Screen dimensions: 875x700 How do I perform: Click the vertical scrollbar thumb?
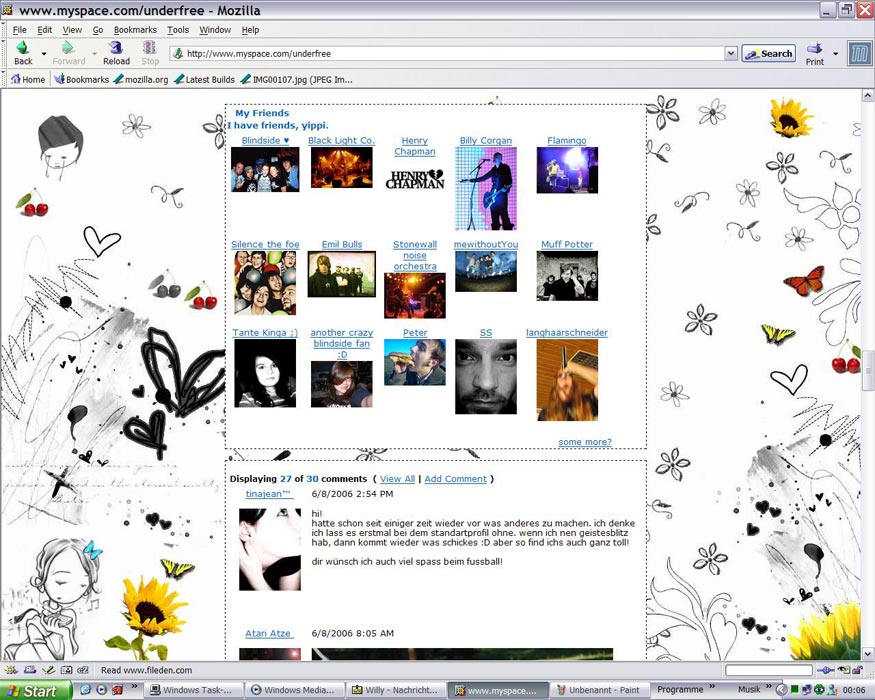coord(868,370)
